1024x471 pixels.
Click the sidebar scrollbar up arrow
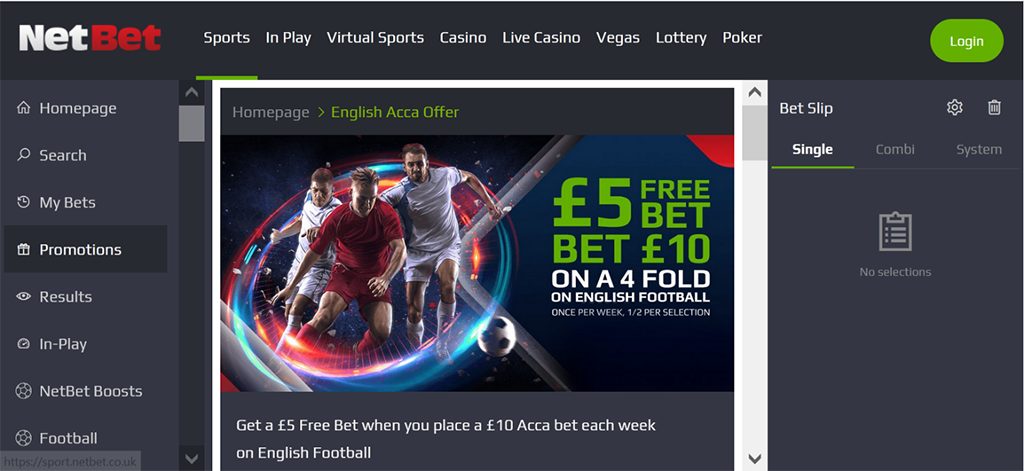point(191,93)
